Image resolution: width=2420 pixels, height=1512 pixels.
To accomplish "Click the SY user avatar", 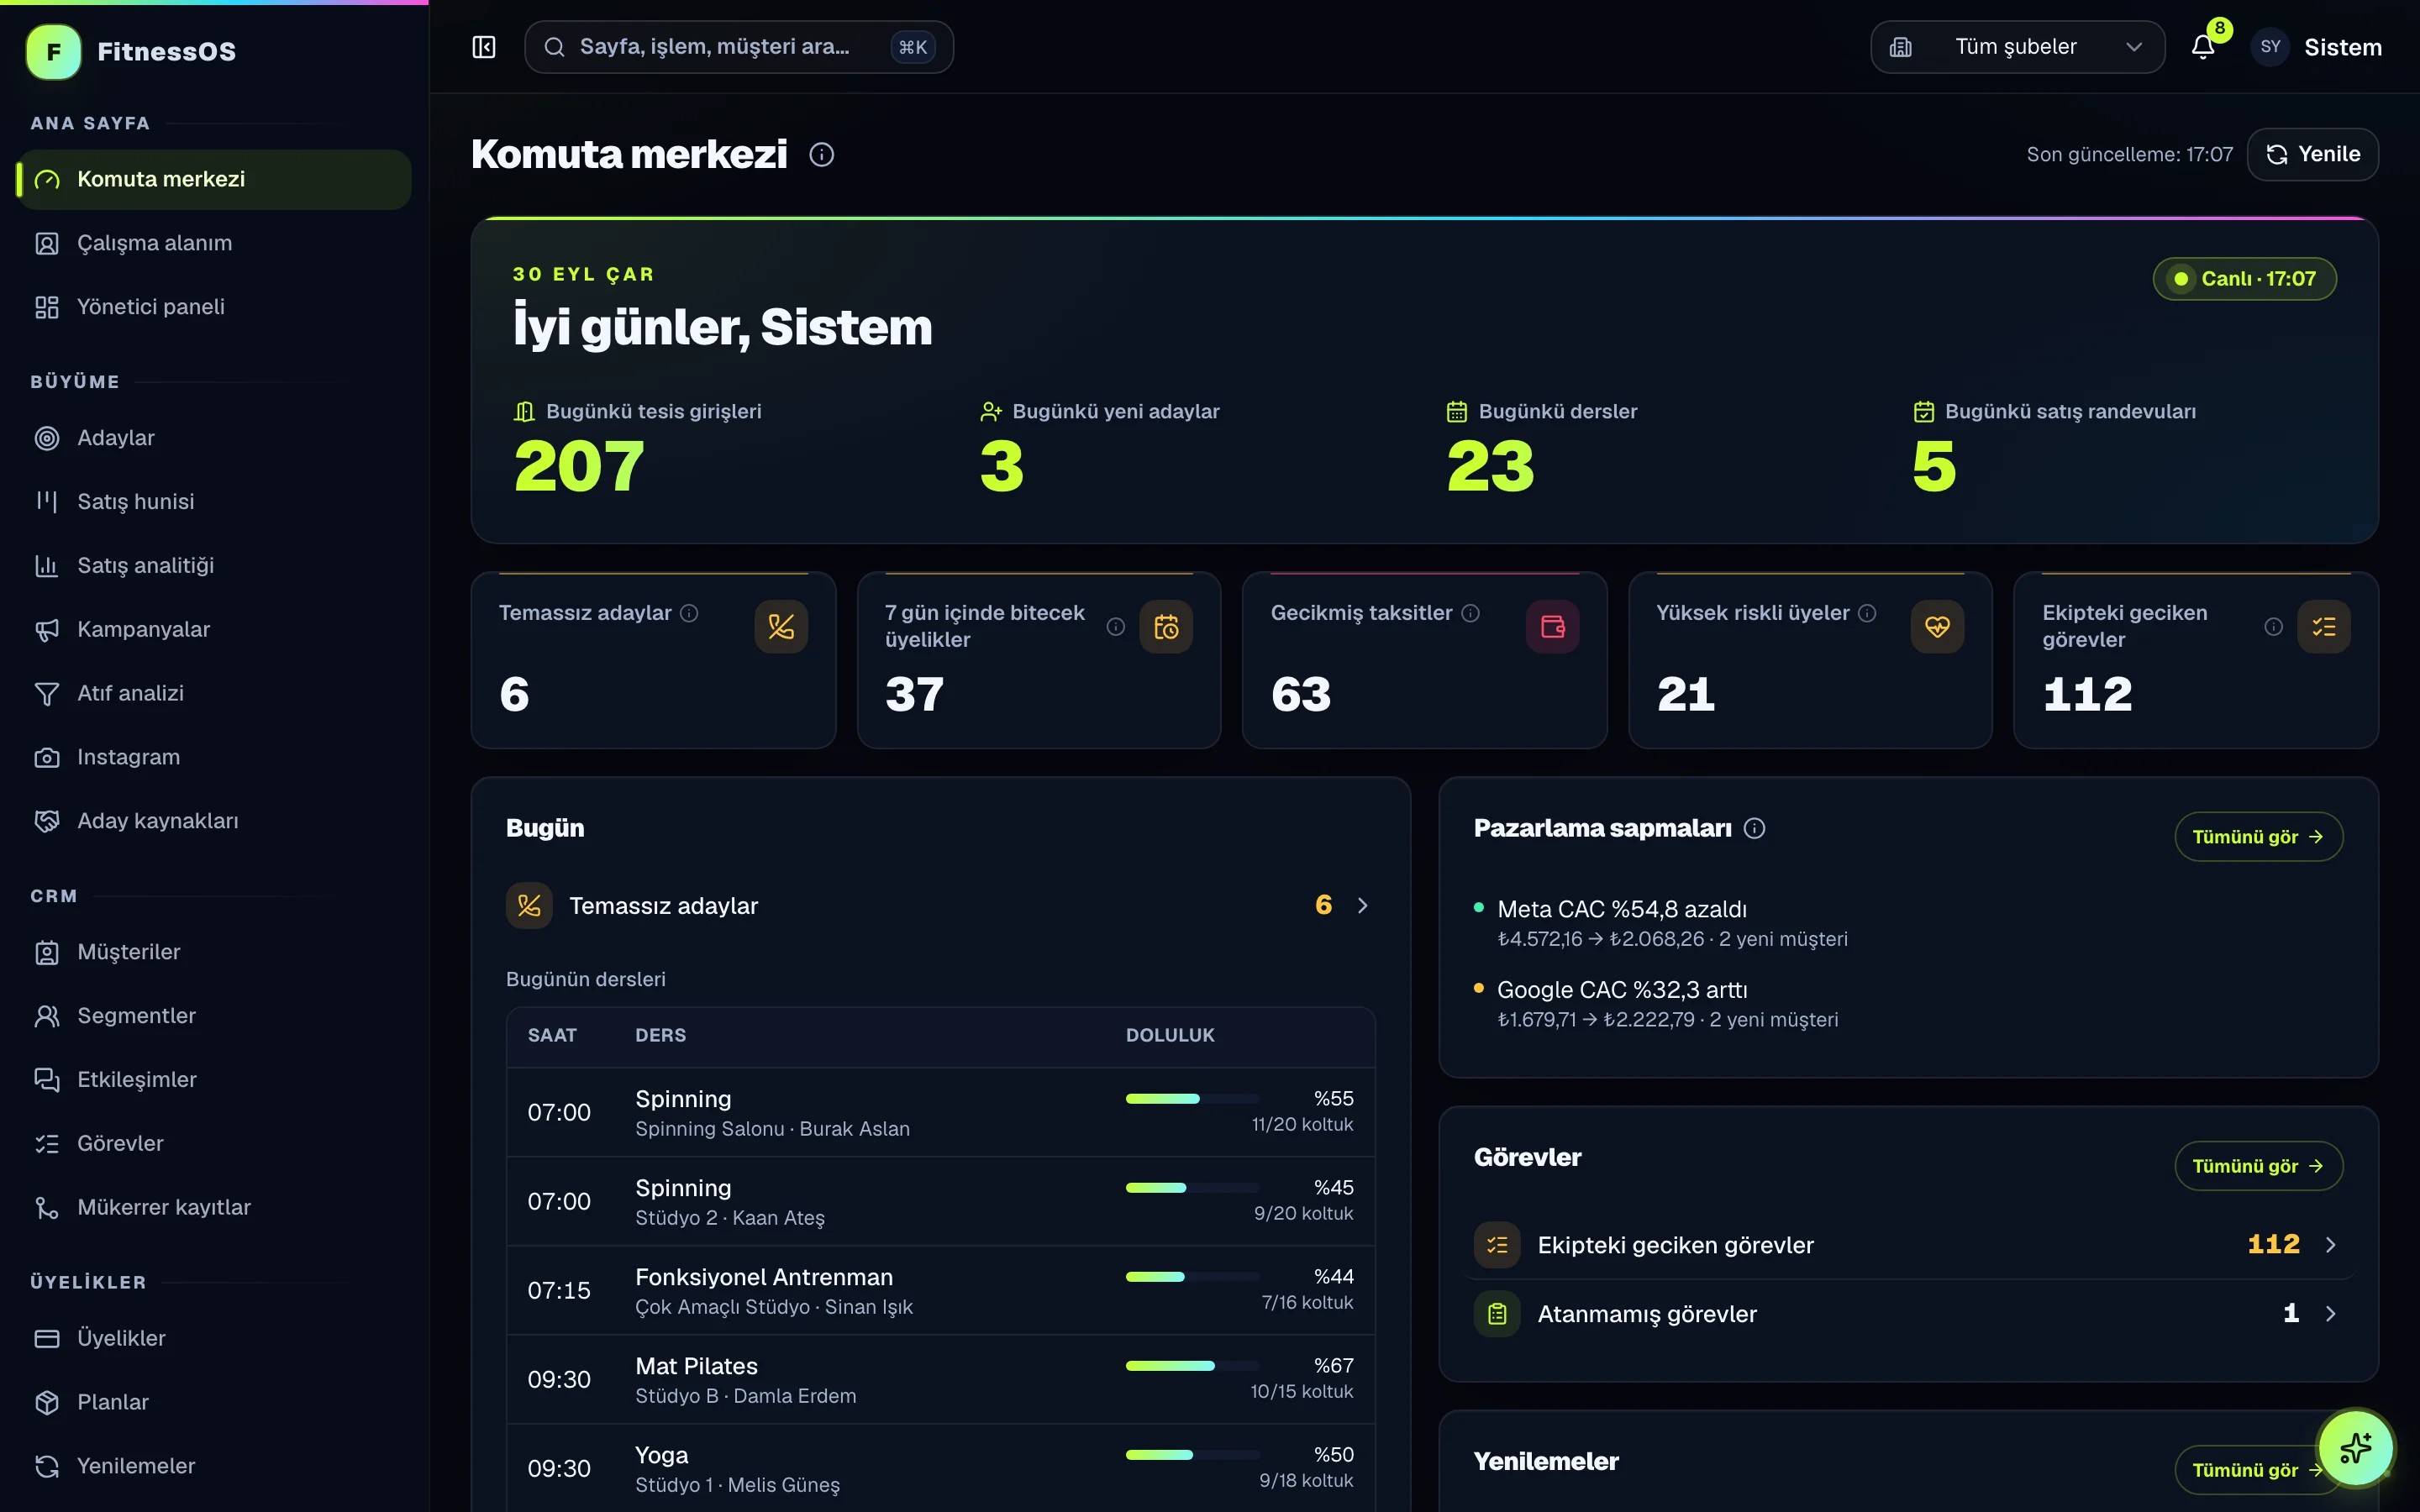I will (2270, 47).
